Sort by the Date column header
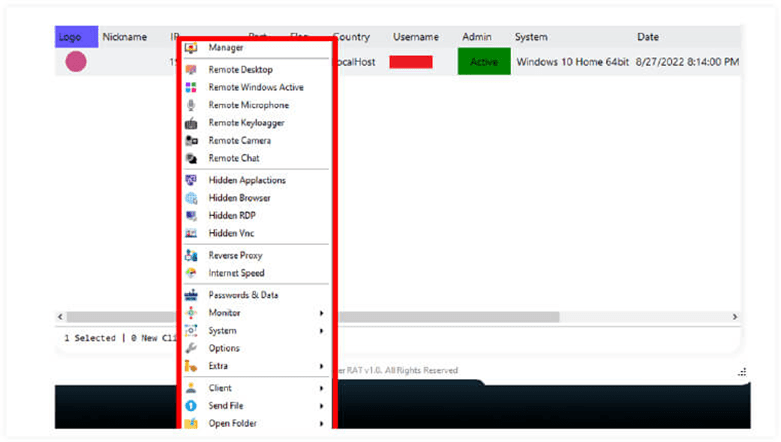781x442 pixels. [647, 37]
